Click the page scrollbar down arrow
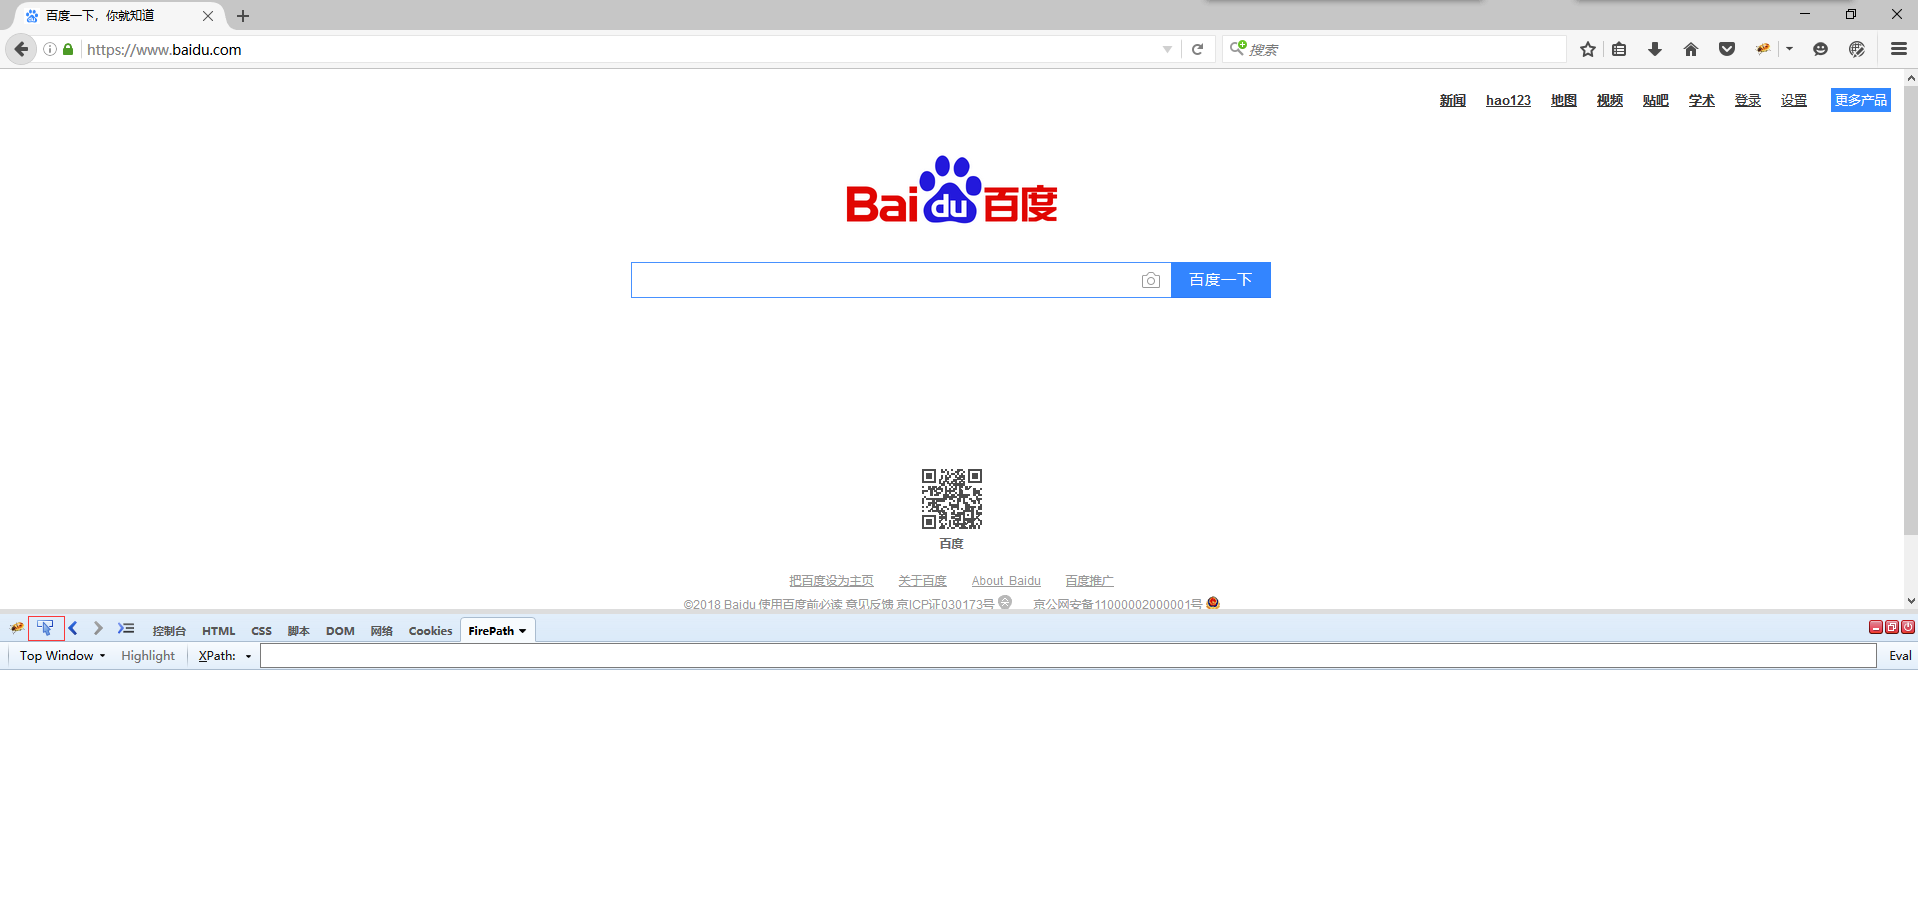This screenshot has width=1918, height=900. pyautogui.click(x=1911, y=601)
